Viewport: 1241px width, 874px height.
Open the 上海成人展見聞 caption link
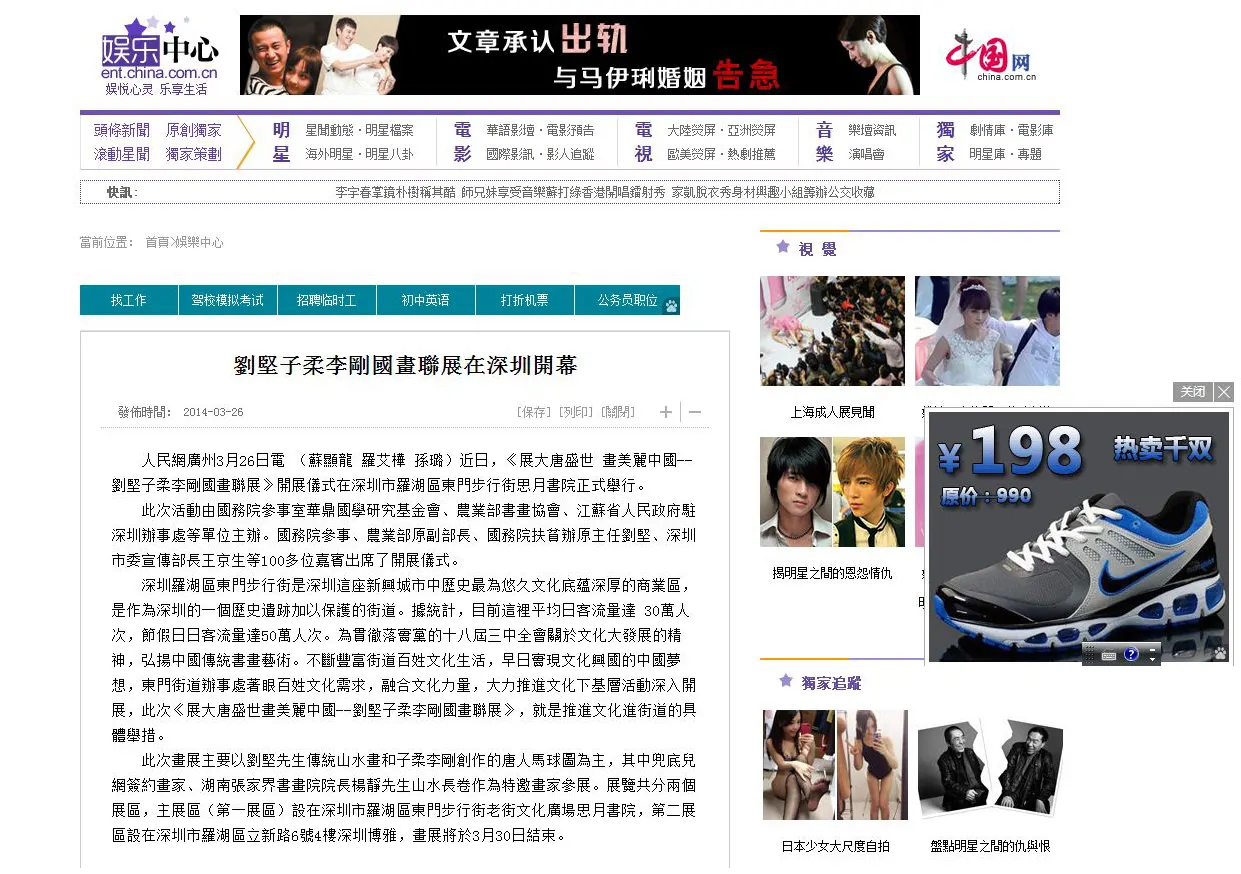click(x=832, y=412)
